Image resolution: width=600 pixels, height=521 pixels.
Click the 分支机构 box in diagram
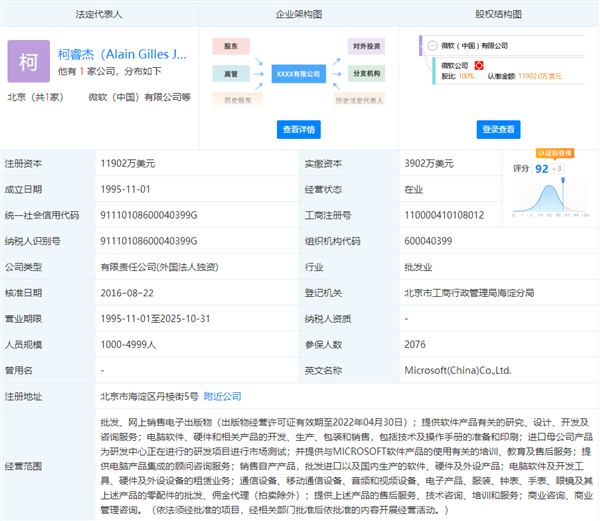click(x=366, y=73)
